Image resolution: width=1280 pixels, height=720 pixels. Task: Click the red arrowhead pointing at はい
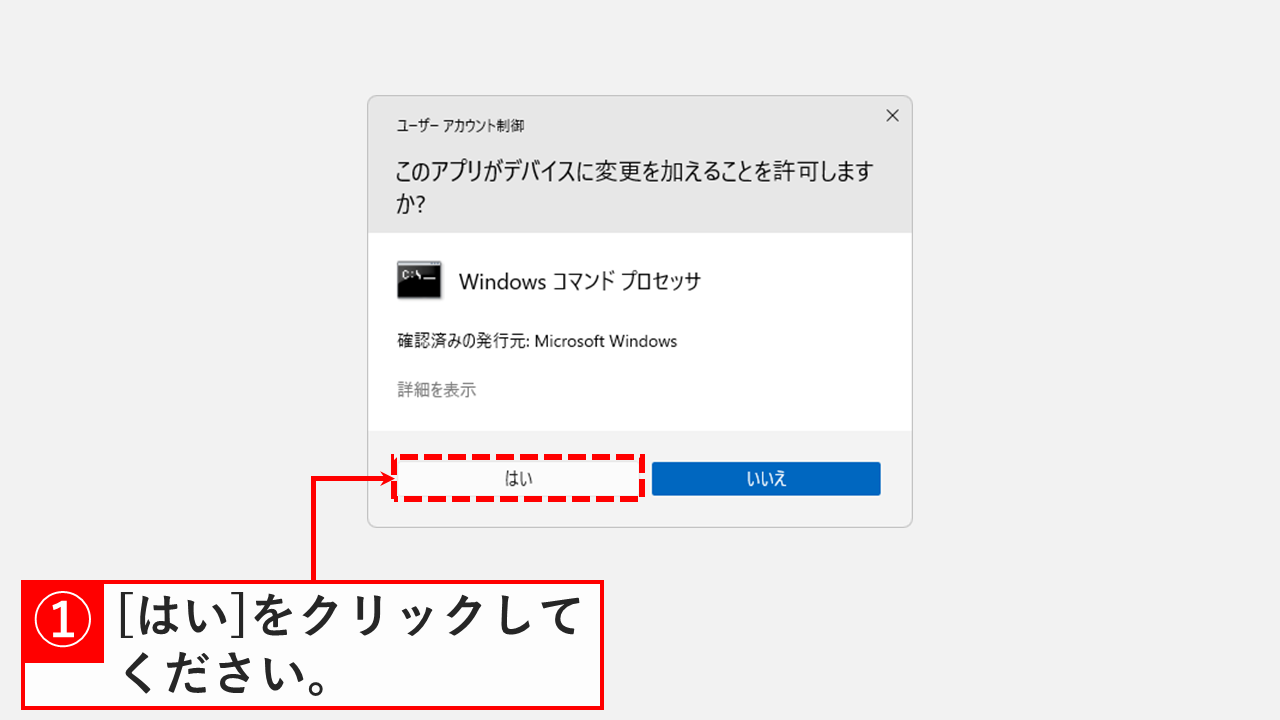tap(390, 479)
